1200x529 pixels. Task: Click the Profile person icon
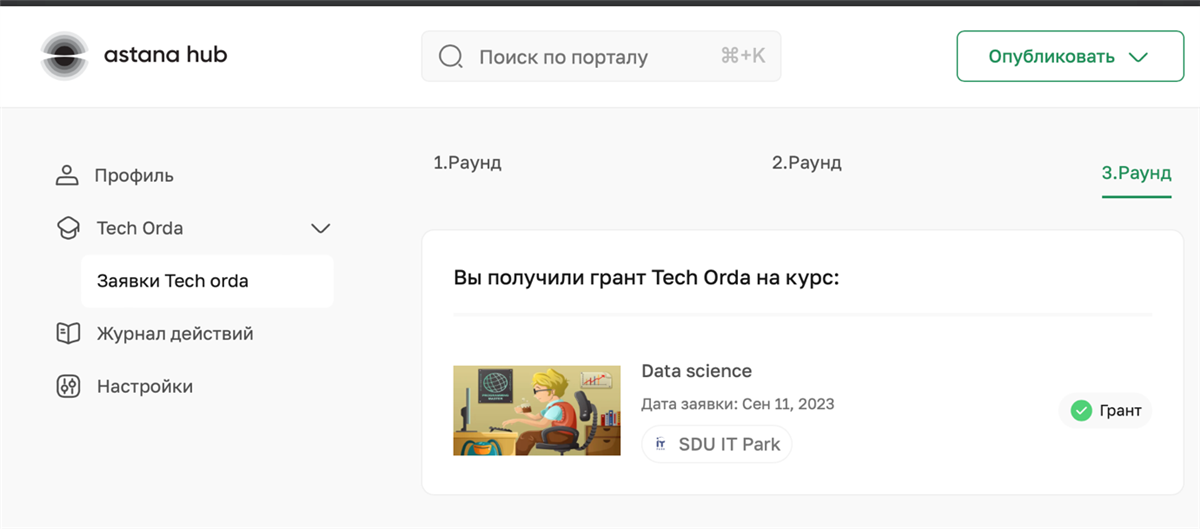click(x=67, y=176)
